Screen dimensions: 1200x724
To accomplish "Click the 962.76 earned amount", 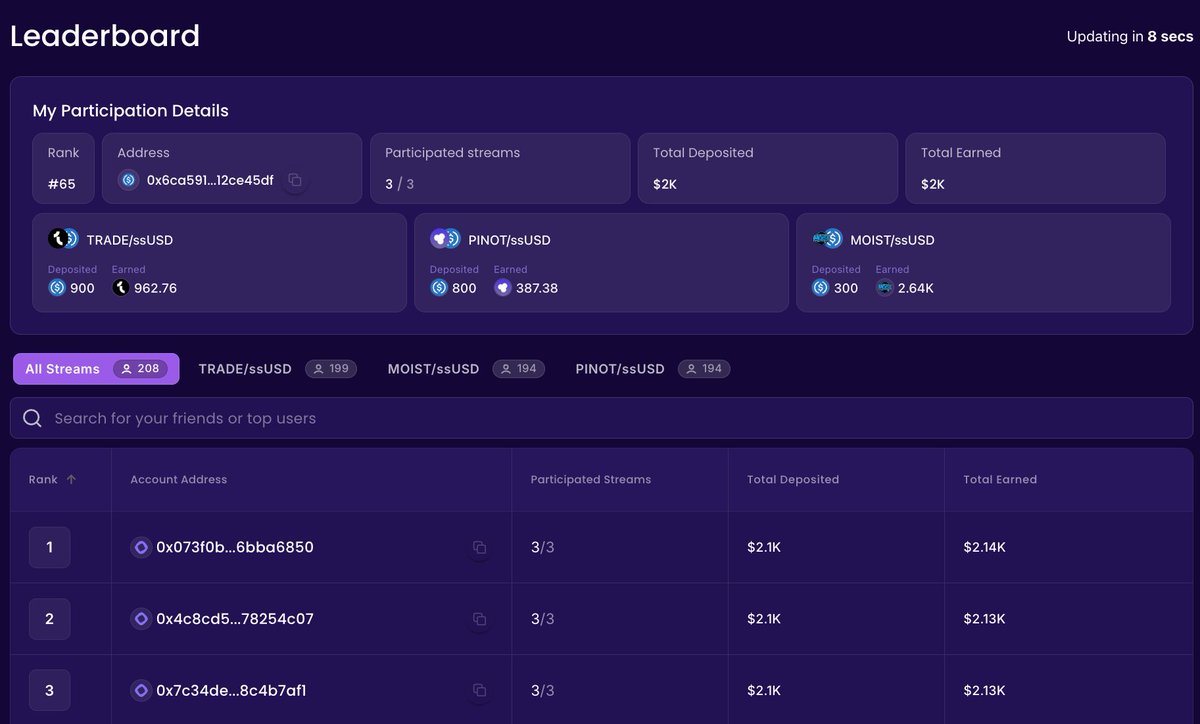I will click(157, 288).
